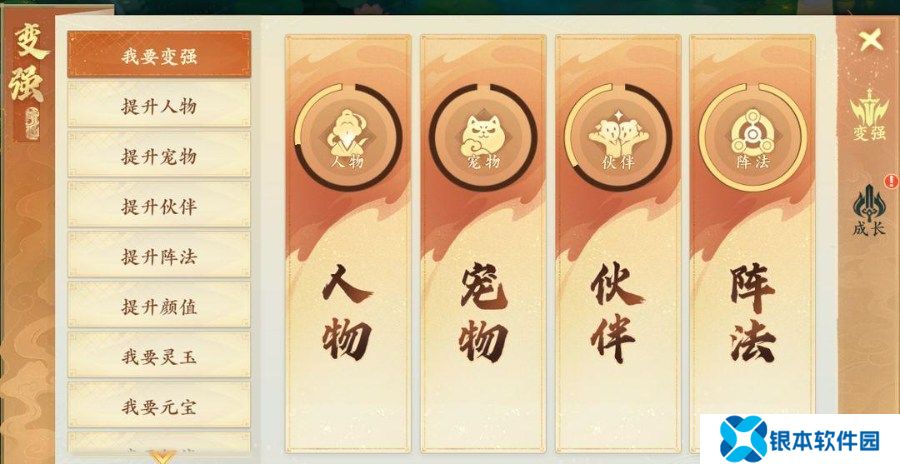This screenshot has width=900, height=464.
Task: Open the 提升宠物 menu entry
Action: (159, 155)
